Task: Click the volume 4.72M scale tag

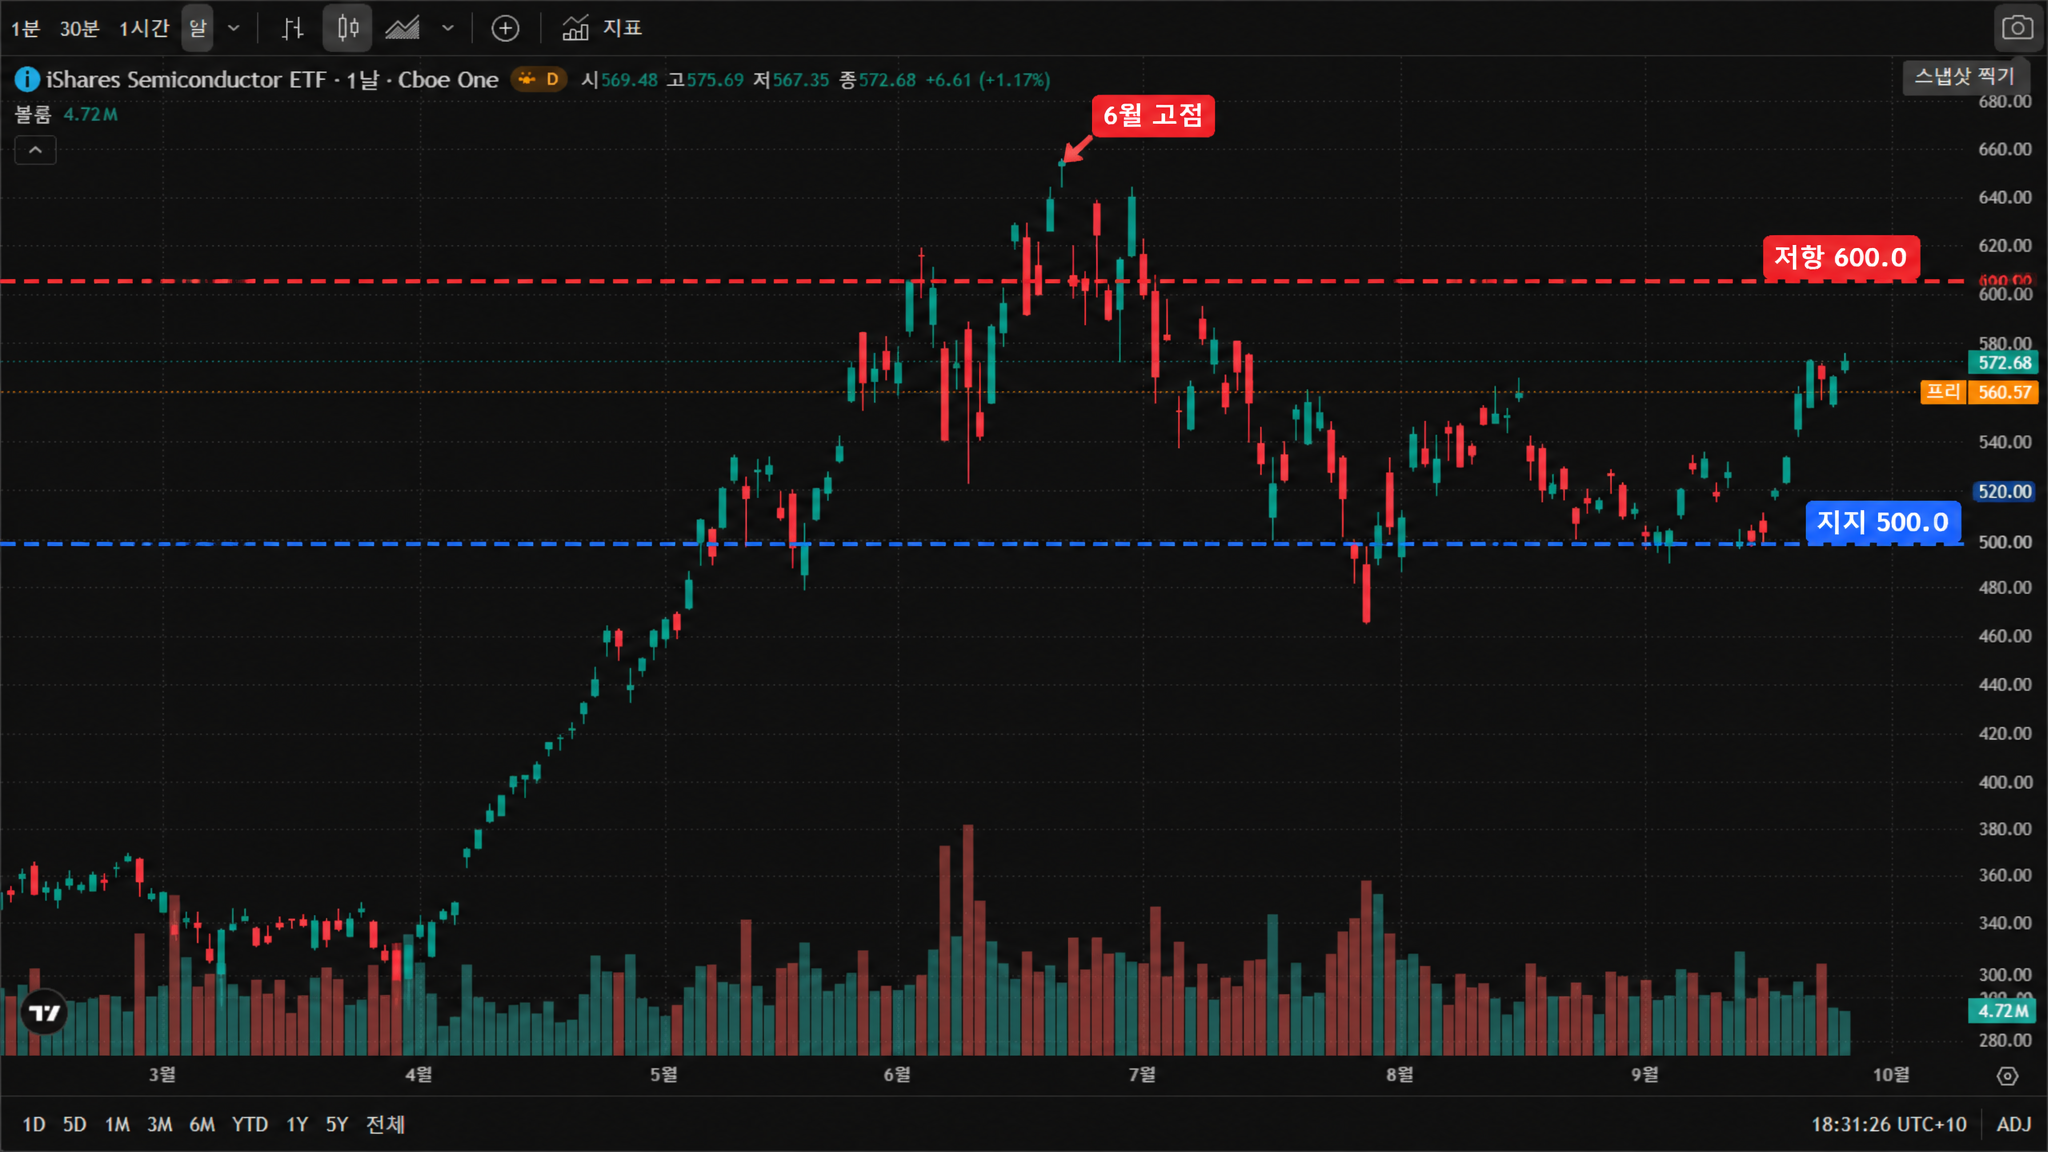Action: (2004, 1010)
